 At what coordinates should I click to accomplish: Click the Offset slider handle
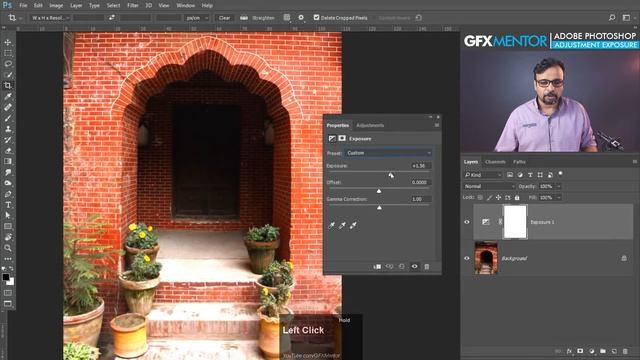379,191
